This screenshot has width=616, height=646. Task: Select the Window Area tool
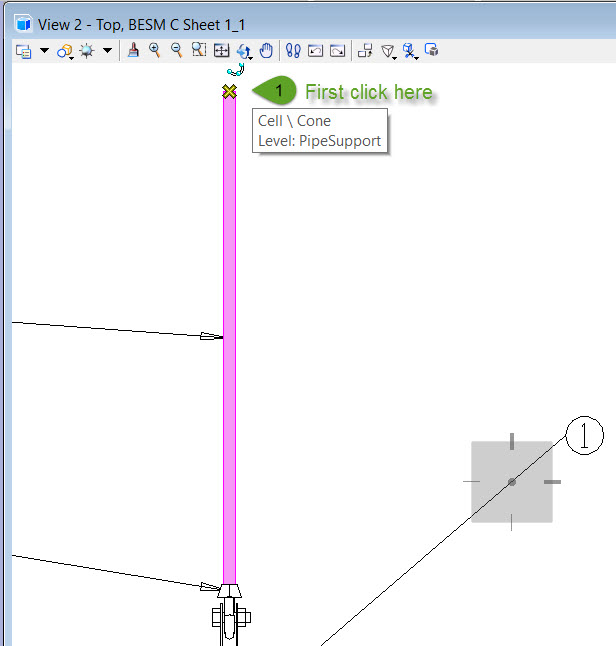(199, 50)
